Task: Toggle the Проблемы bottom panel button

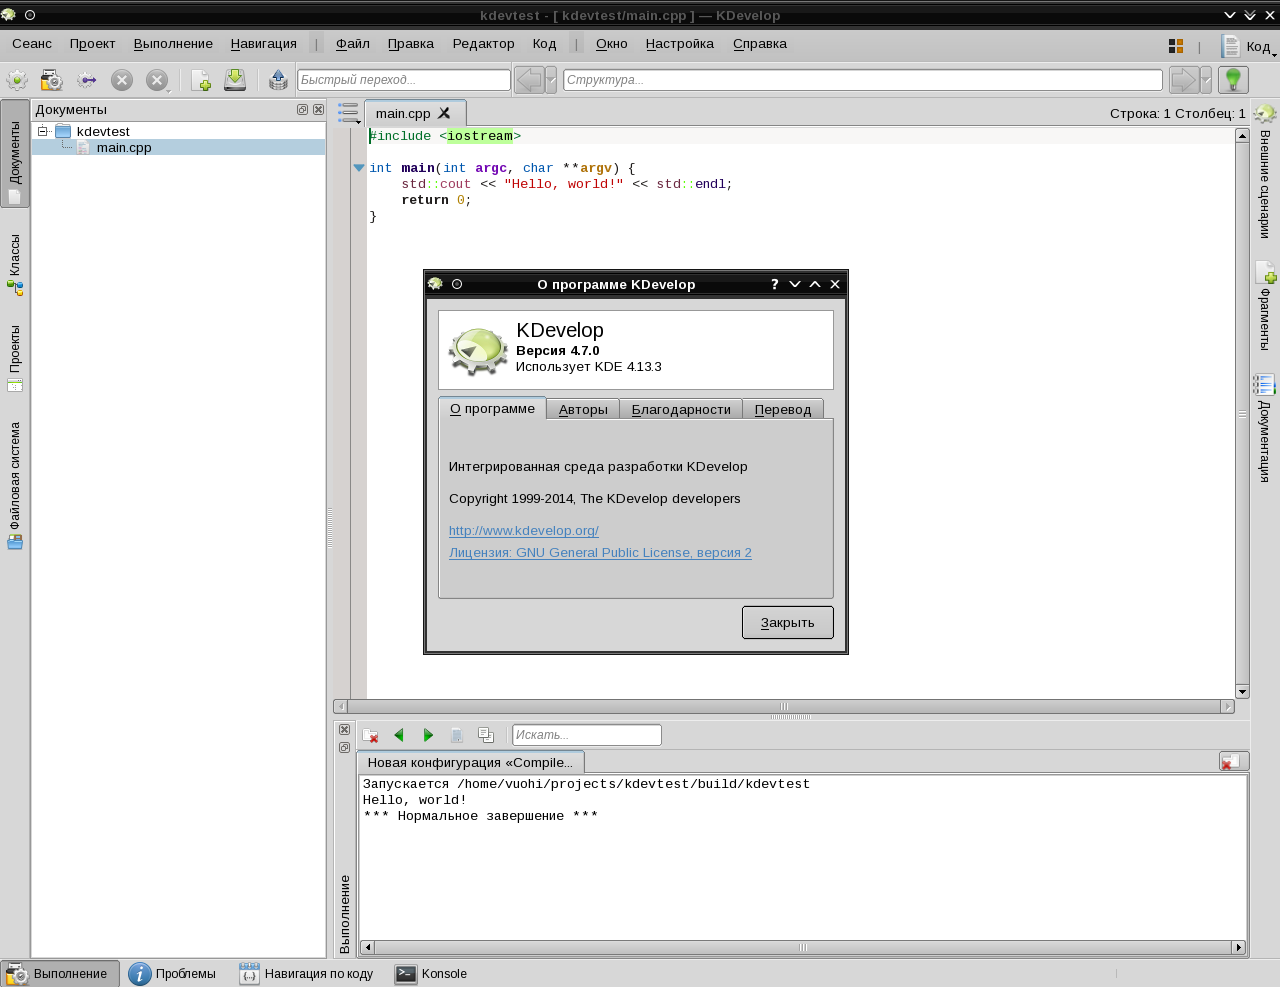Action: [x=173, y=974]
